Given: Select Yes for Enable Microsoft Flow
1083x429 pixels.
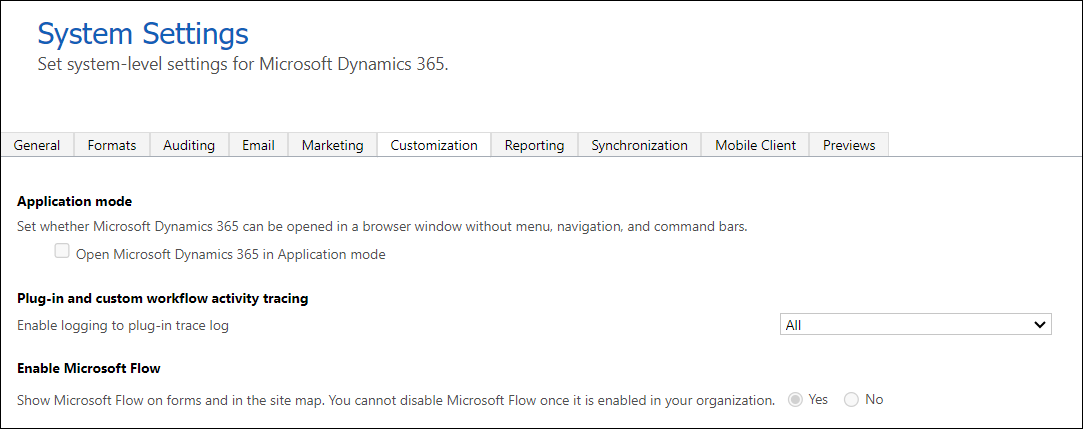Looking at the screenshot, I should 796,399.
